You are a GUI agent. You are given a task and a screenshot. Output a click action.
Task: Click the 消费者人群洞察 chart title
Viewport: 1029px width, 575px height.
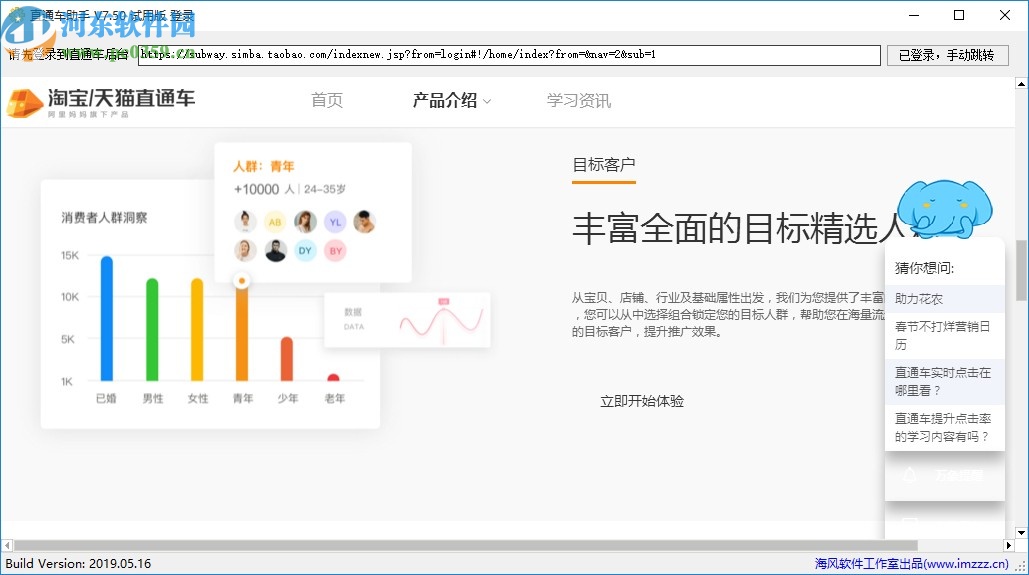click(104, 217)
